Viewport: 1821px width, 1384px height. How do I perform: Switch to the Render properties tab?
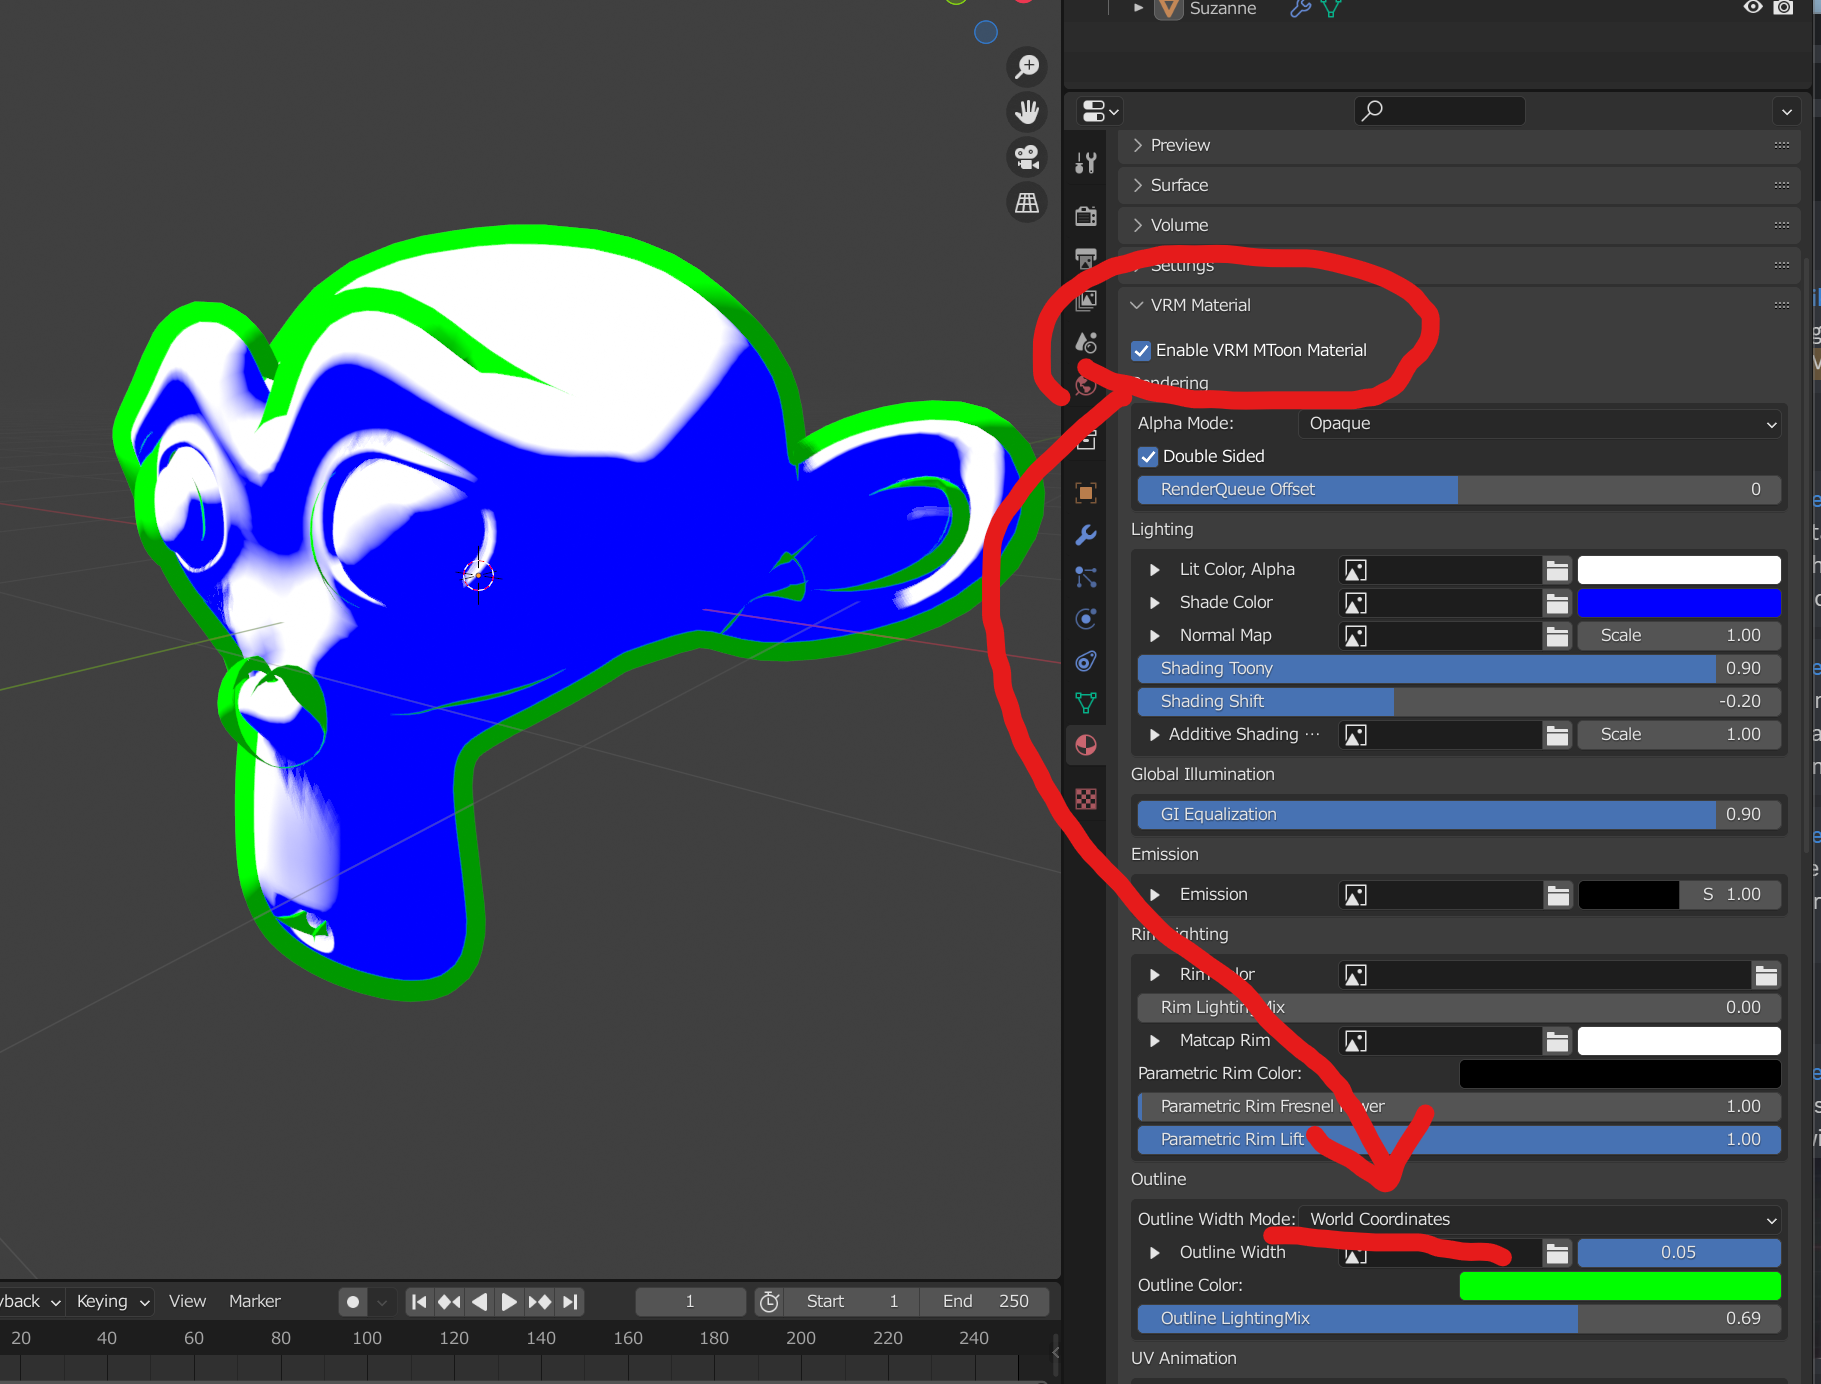click(x=1086, y=215)
